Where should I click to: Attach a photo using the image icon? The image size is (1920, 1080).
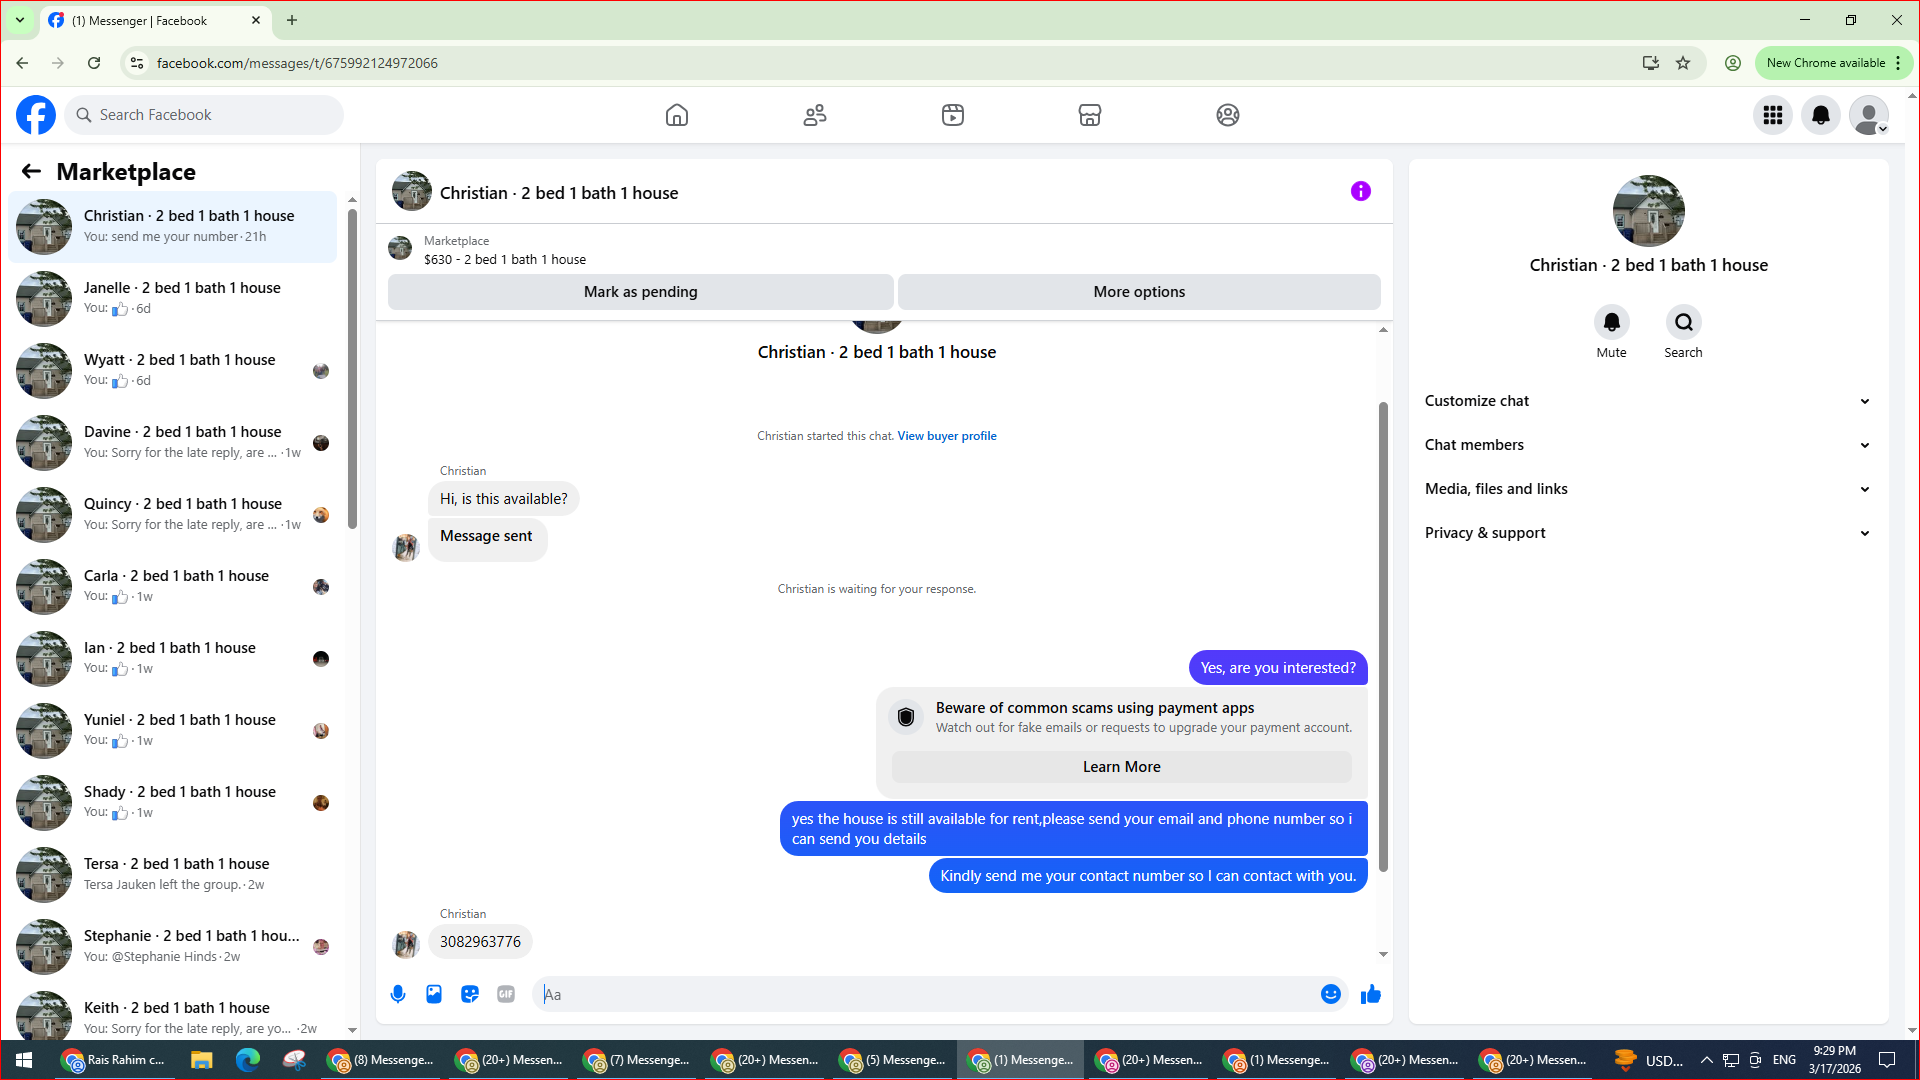tap(434, 994)
